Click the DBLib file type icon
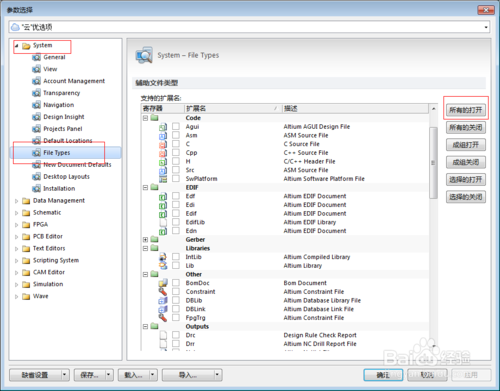Screen dimensions: 500x391 tap(163, 300)
